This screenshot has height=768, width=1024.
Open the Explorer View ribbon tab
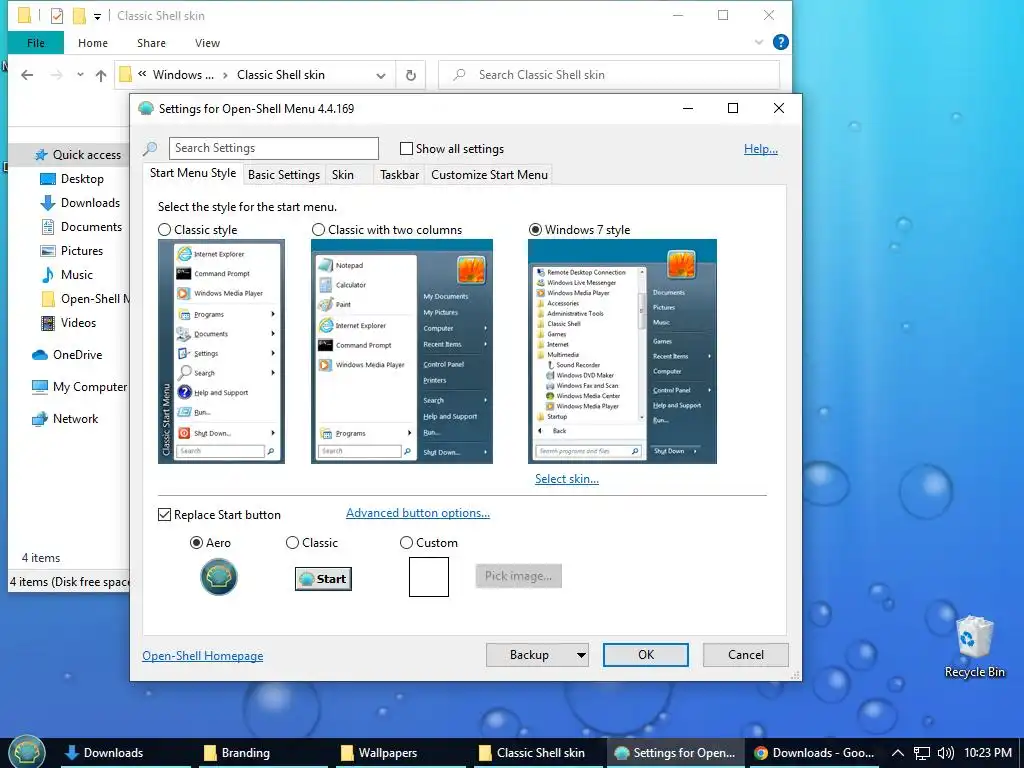[207, 43]
